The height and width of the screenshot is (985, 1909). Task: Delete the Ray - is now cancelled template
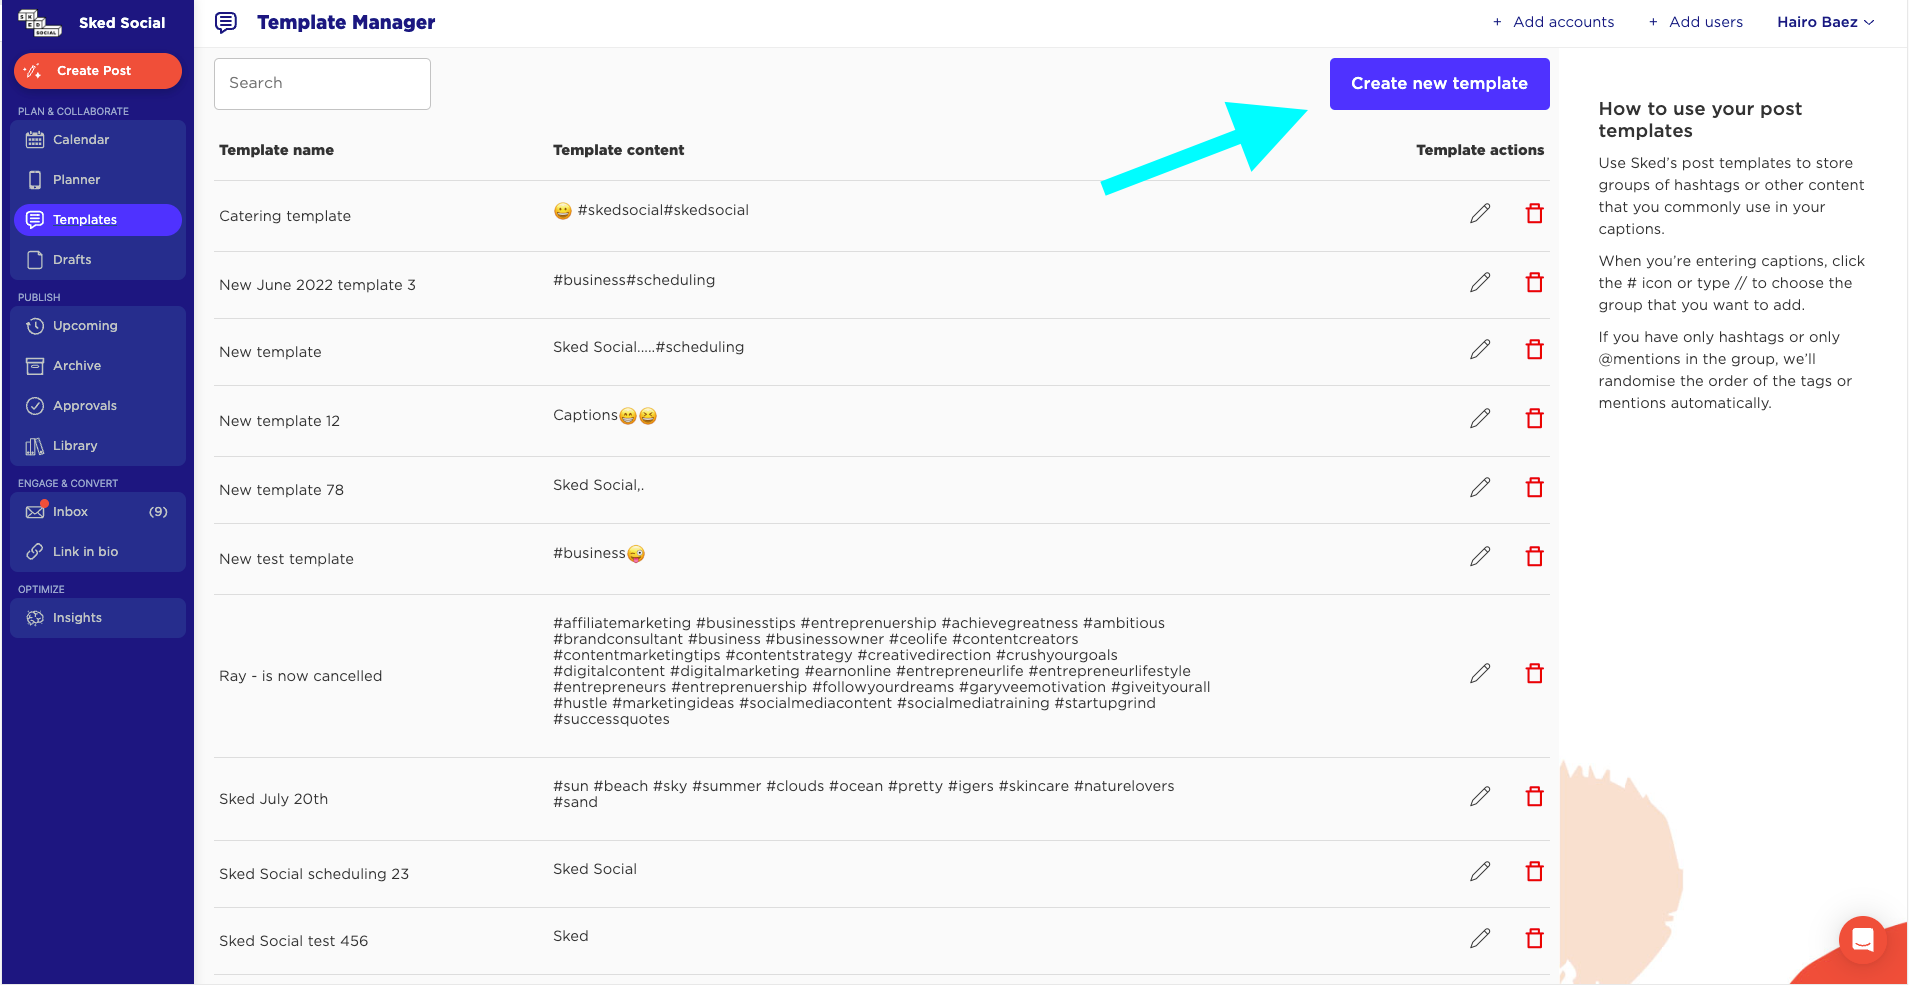pos(1534,673)
